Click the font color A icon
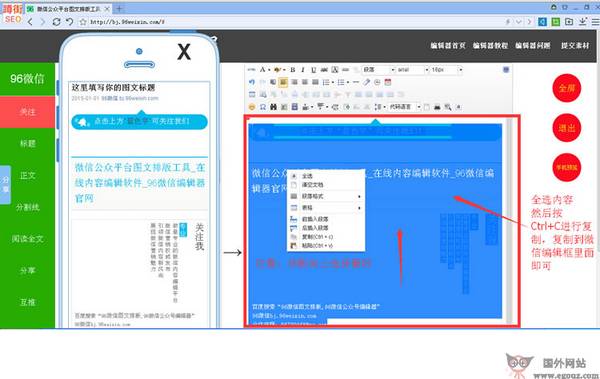 coord(262,70)
